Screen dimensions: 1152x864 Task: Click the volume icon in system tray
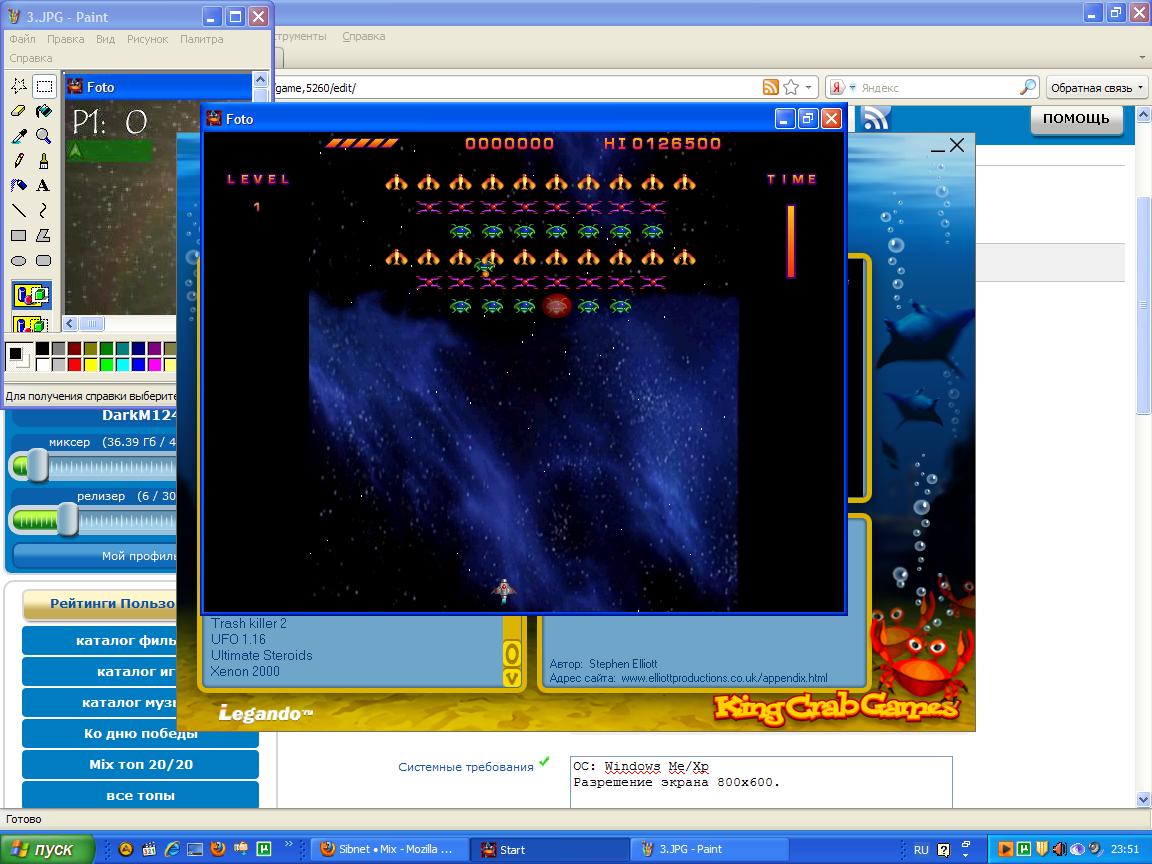pyautogui.click(x=1059, y=849)
